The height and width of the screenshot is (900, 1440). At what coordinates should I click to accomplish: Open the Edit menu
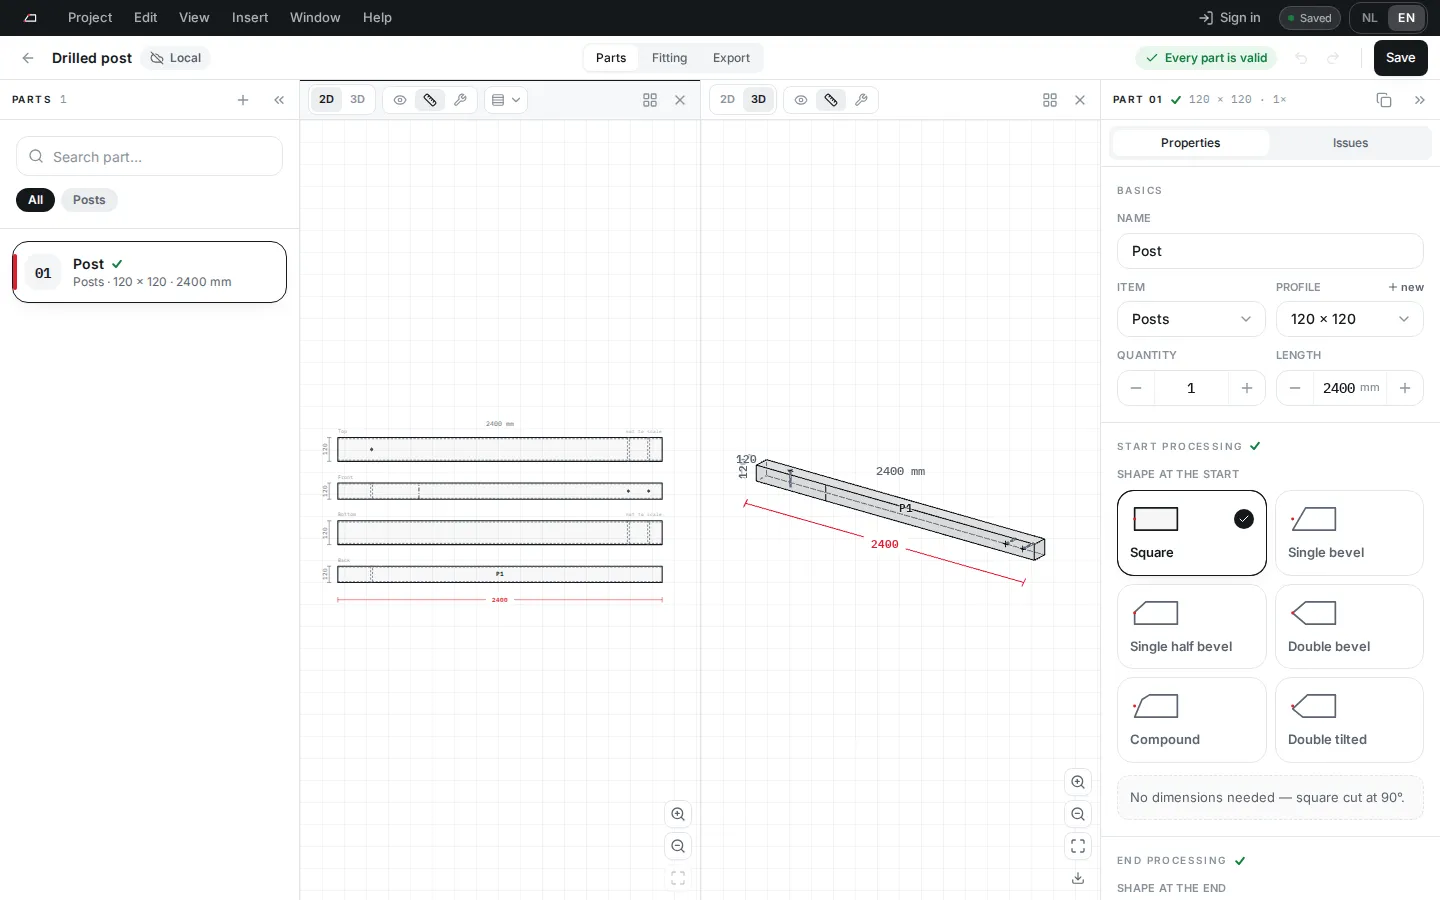[146, 18]
